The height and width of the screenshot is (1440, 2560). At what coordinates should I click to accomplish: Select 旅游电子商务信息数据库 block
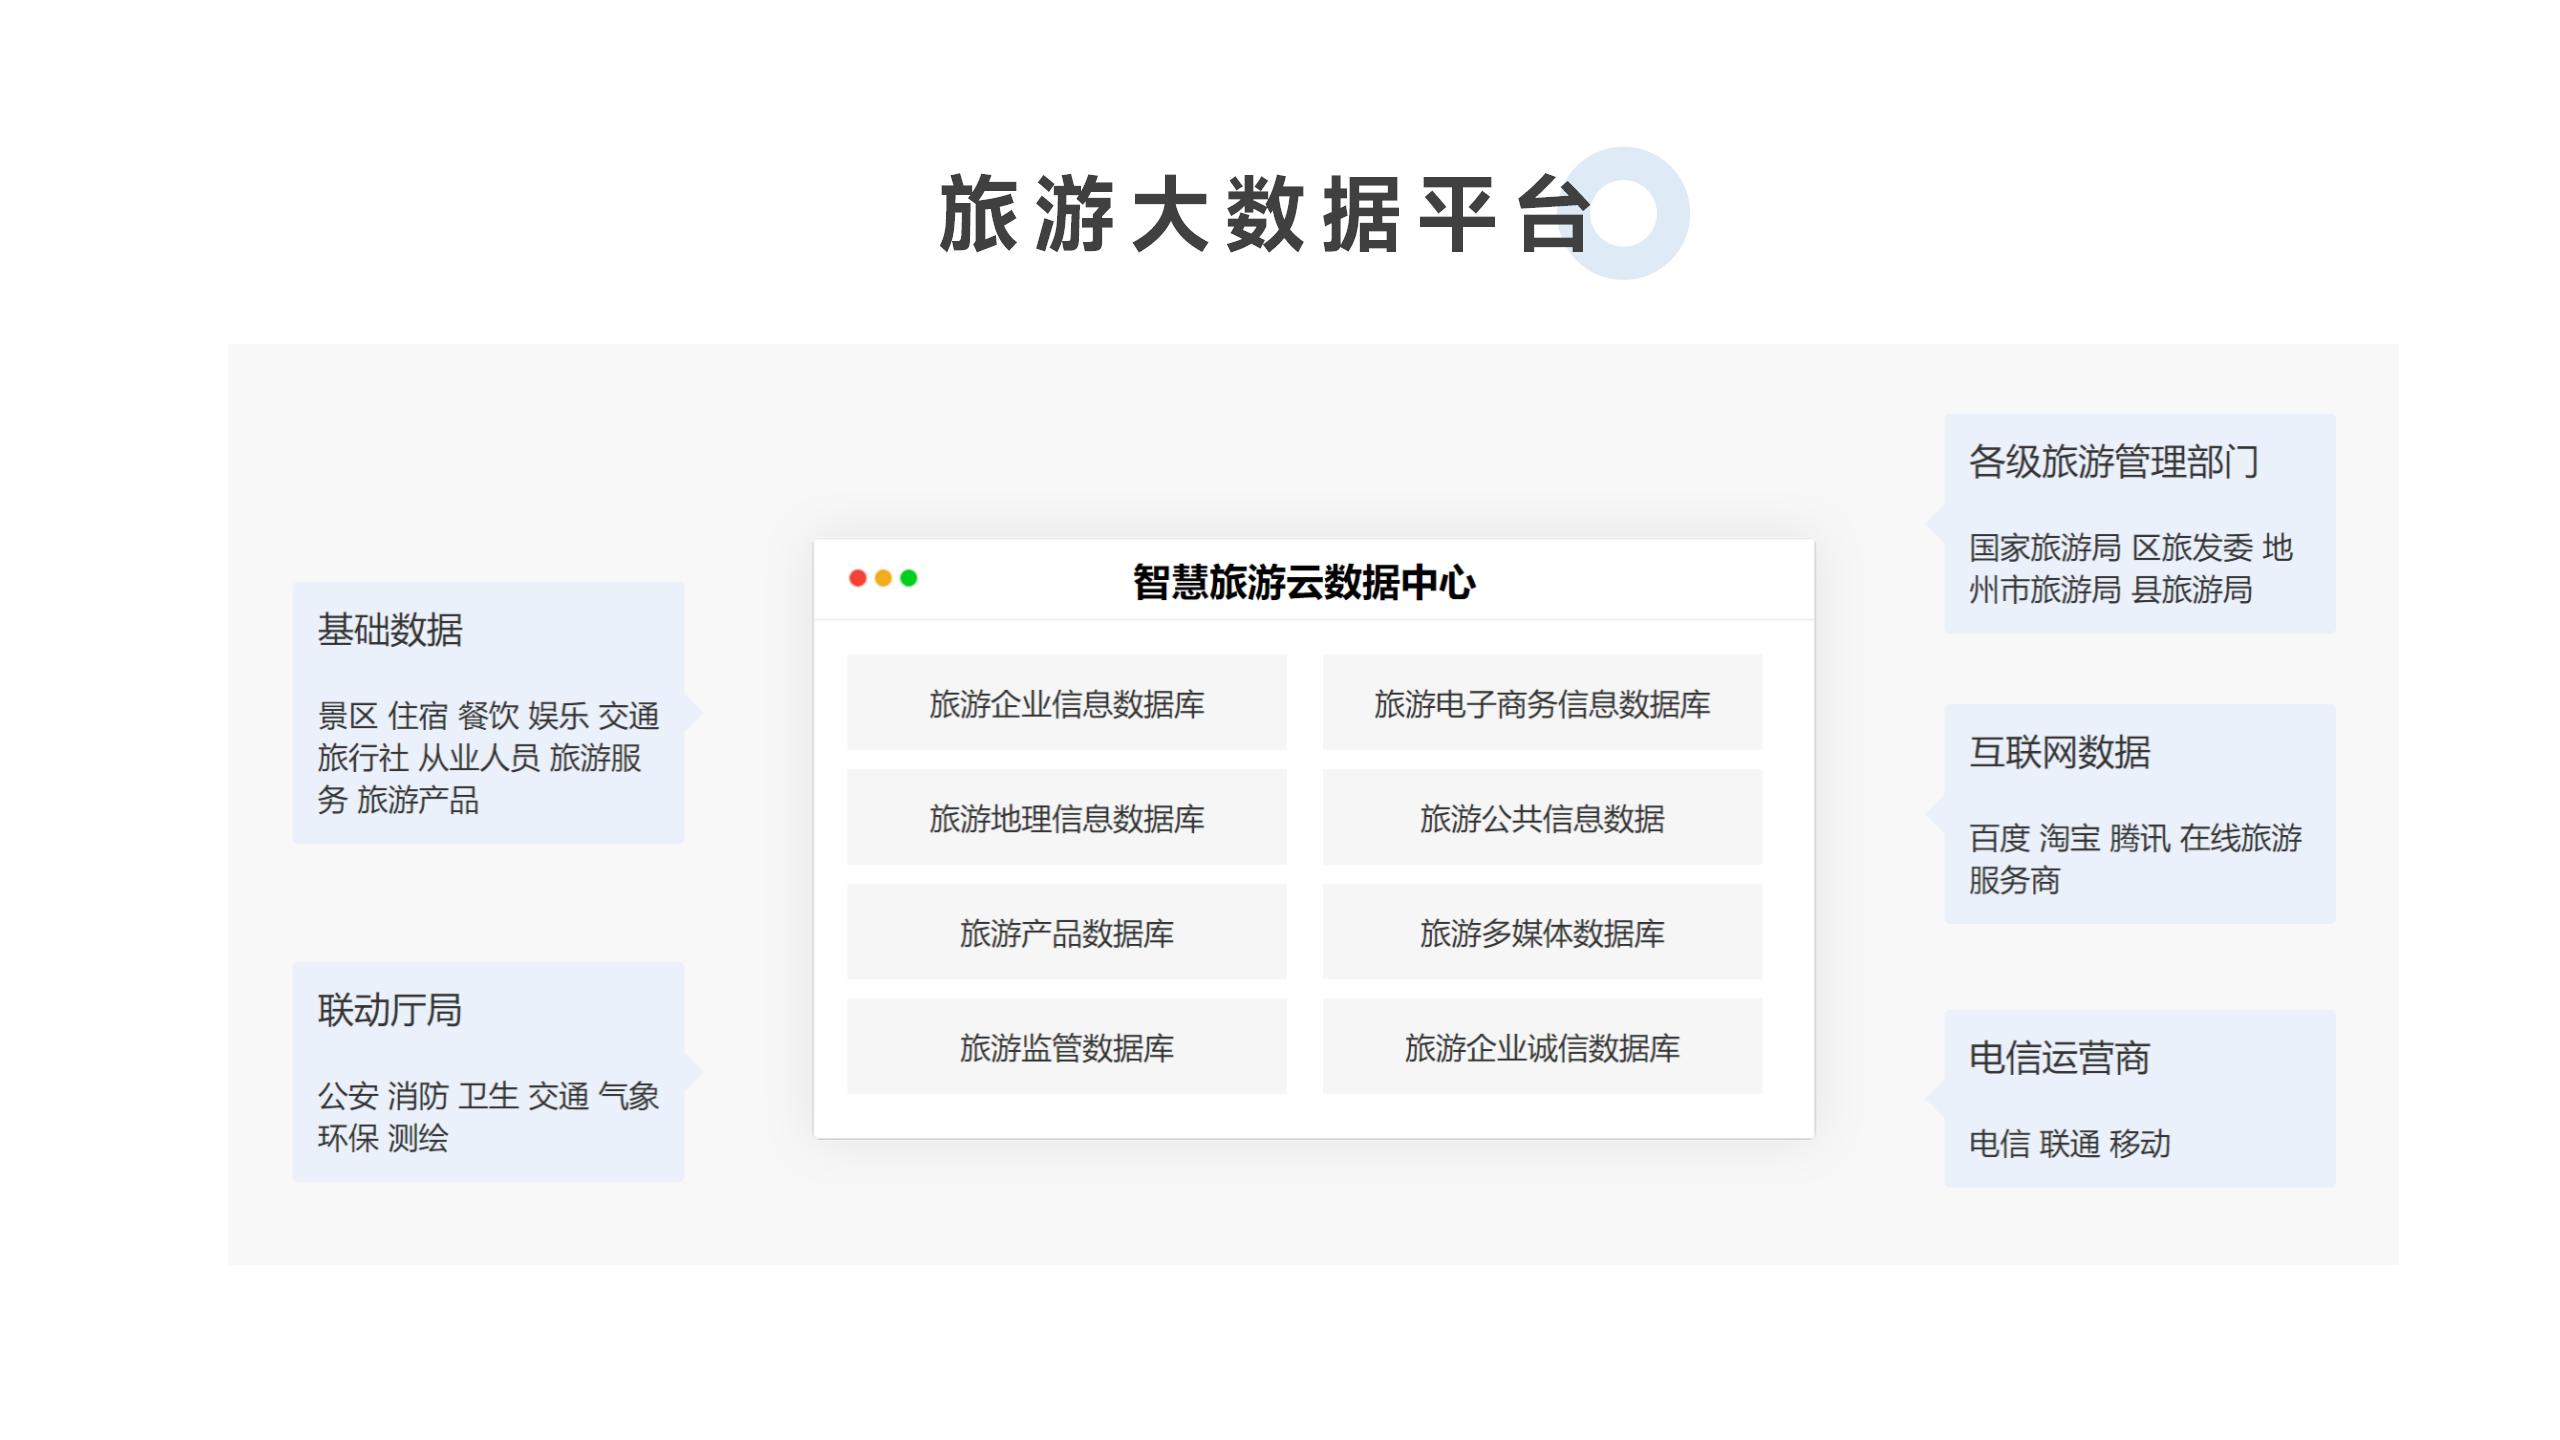pos(1541,703)
